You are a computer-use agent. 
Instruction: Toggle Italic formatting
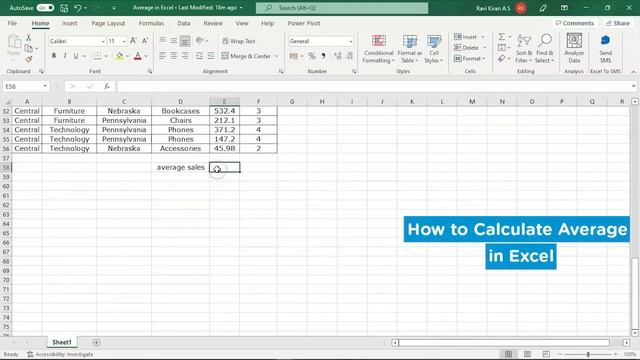(x=64, y=56)
